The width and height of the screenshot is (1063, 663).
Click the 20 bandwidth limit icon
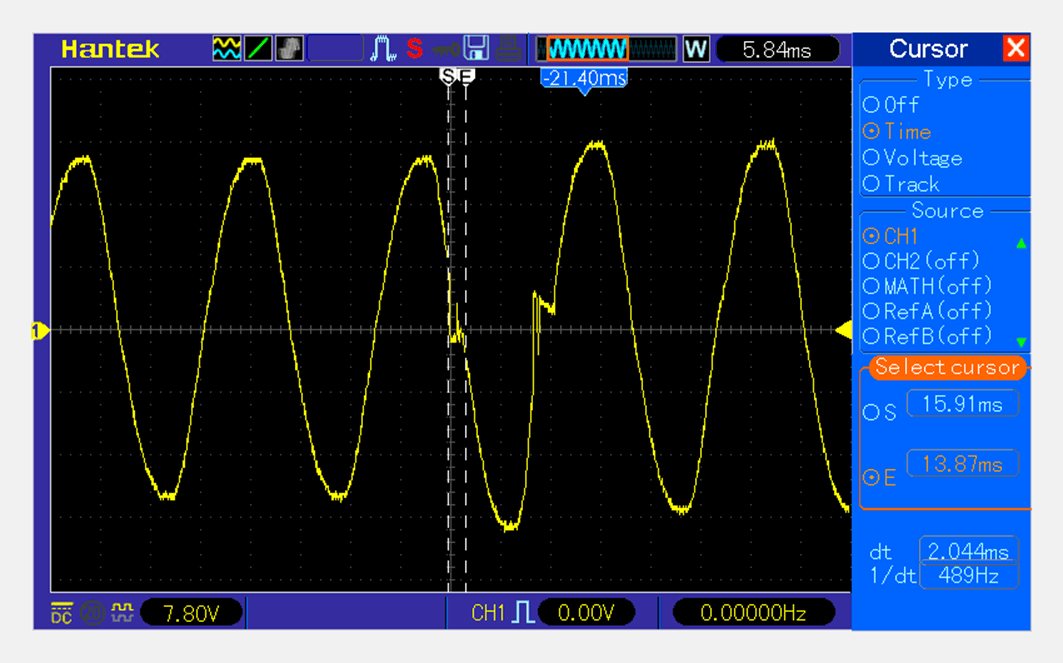click(x=92, y=613)
